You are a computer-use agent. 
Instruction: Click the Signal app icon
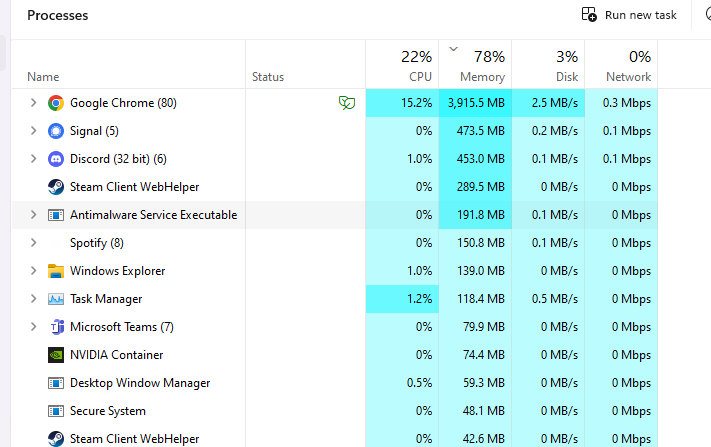56,131
